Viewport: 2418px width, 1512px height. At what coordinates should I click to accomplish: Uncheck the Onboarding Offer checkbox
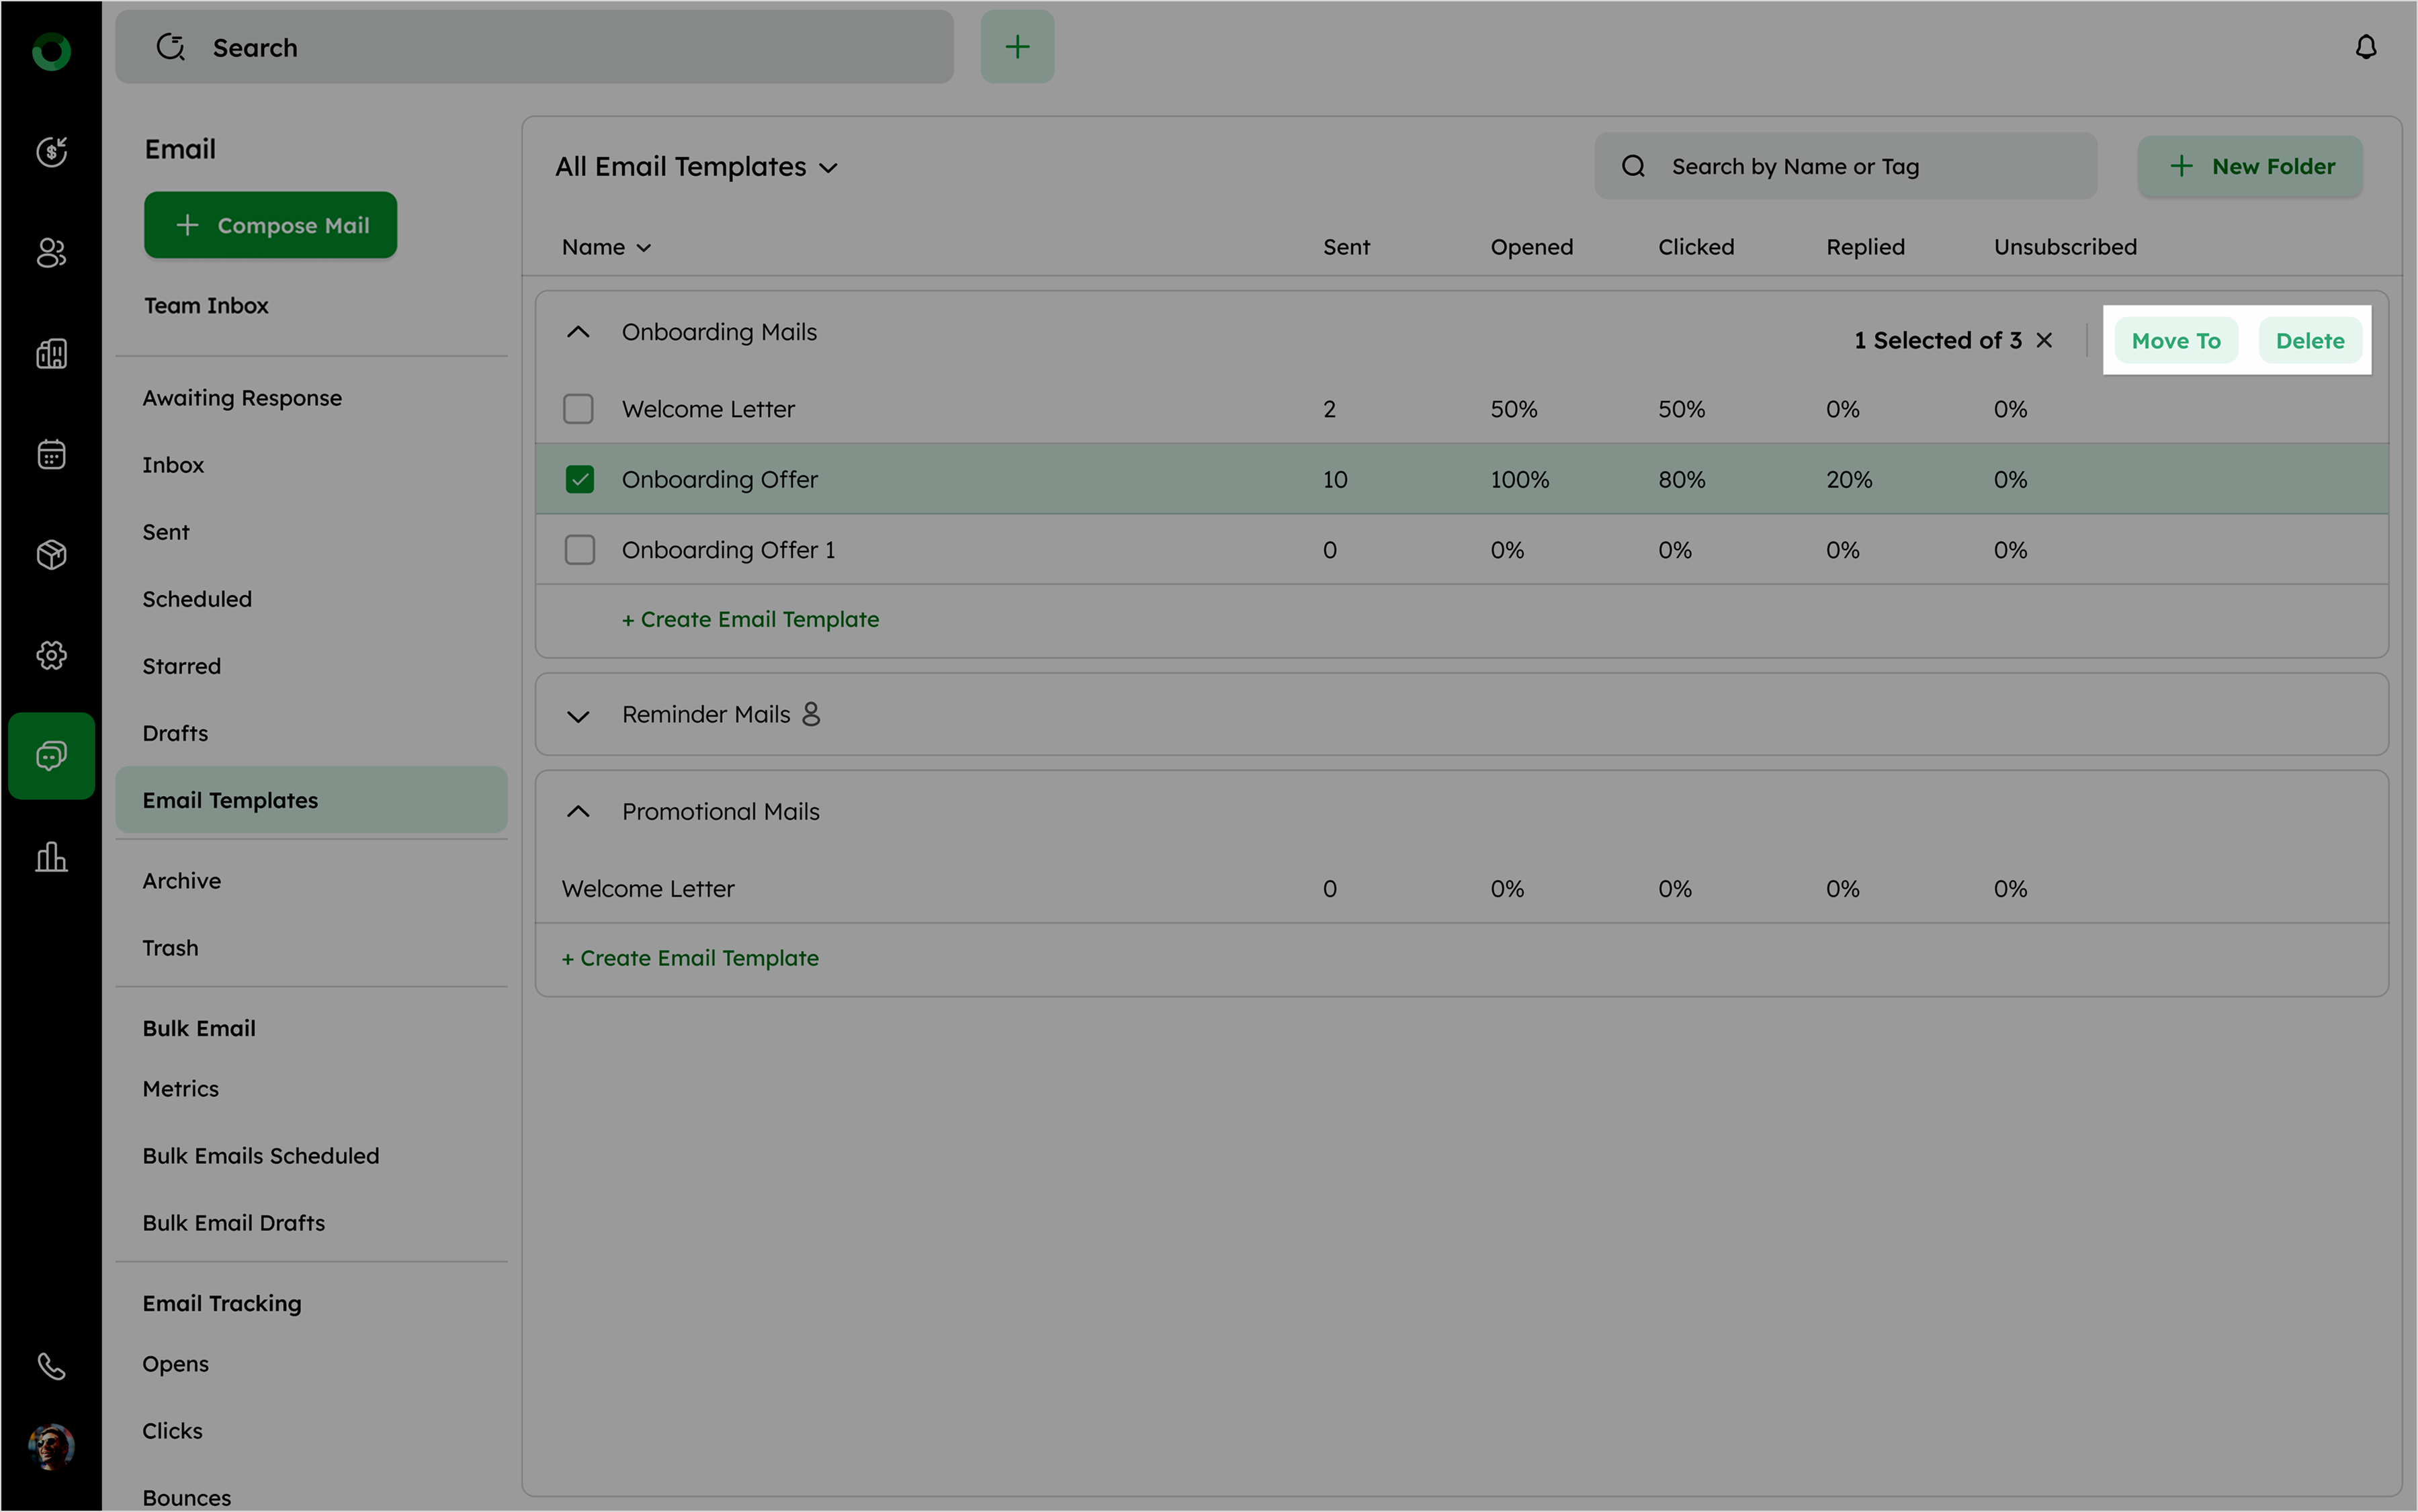pos(579,479)
